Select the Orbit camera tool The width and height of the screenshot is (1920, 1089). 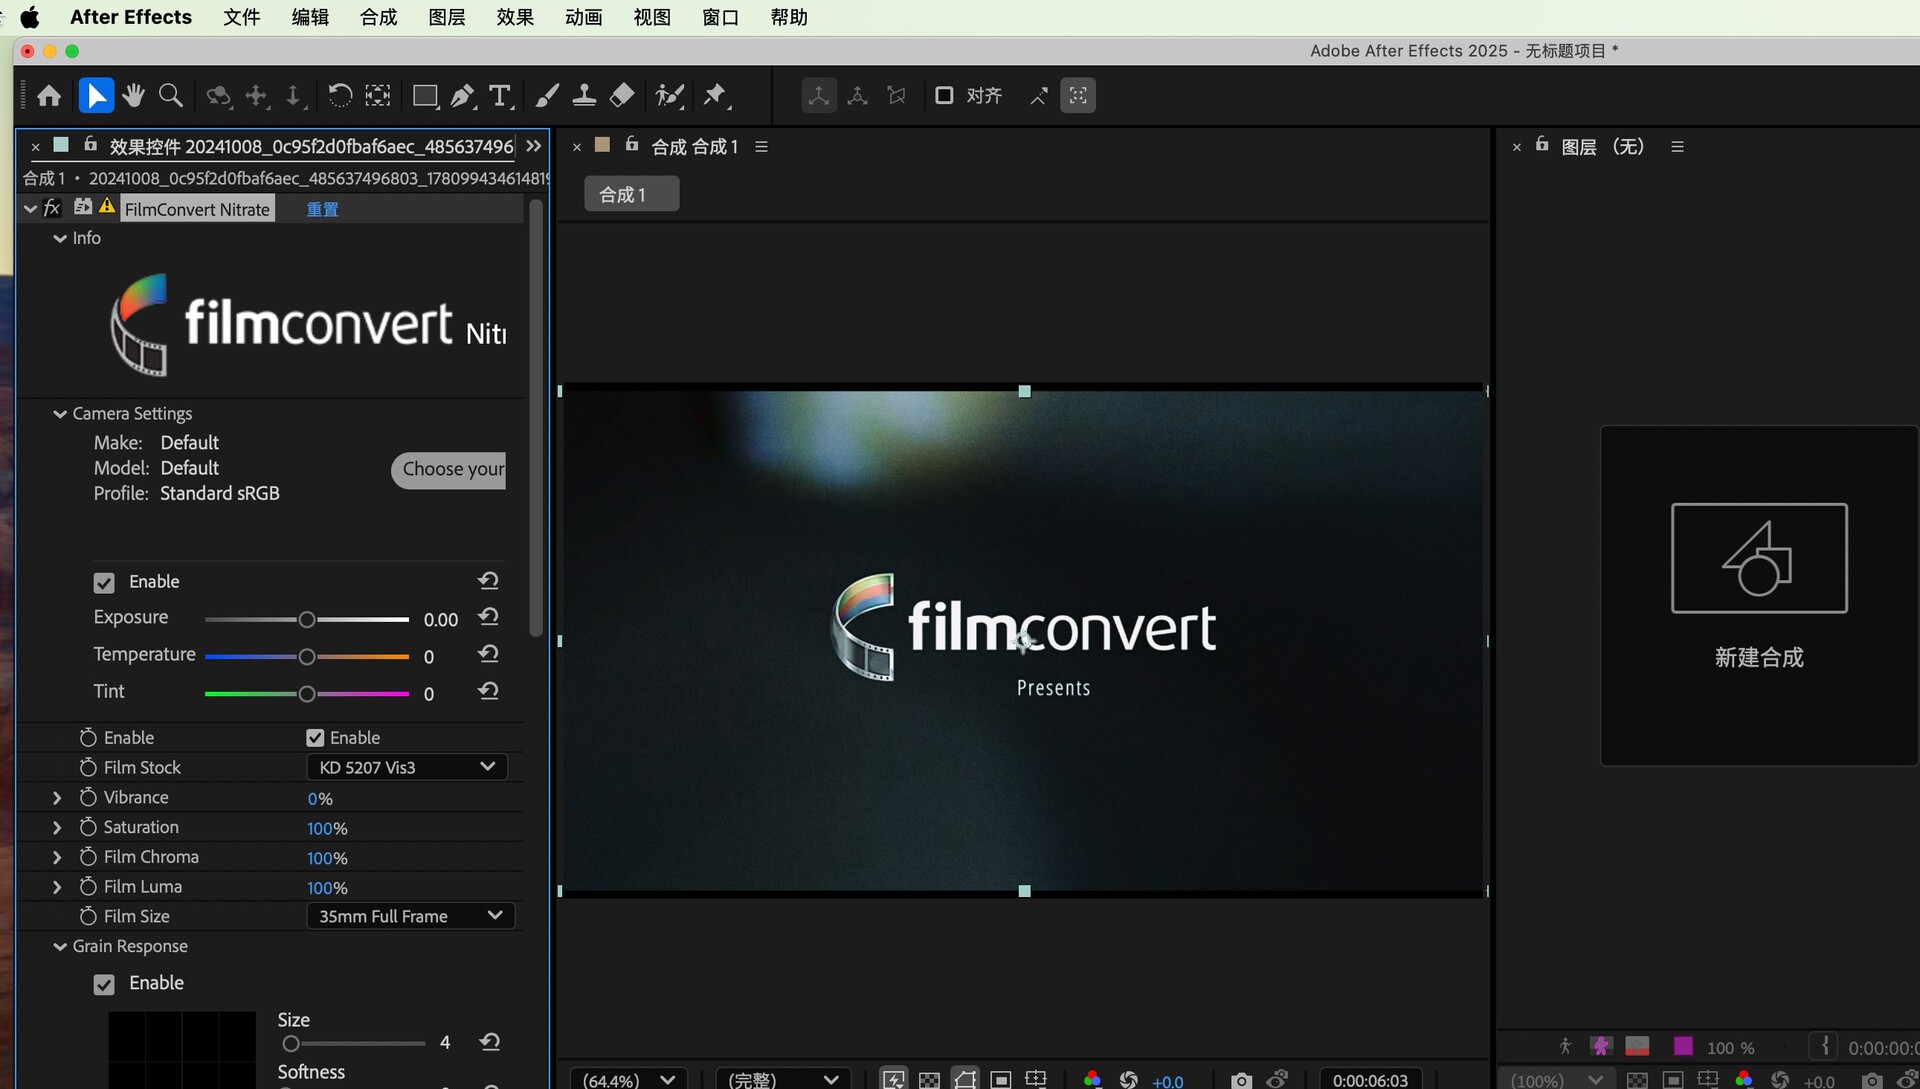218,96
